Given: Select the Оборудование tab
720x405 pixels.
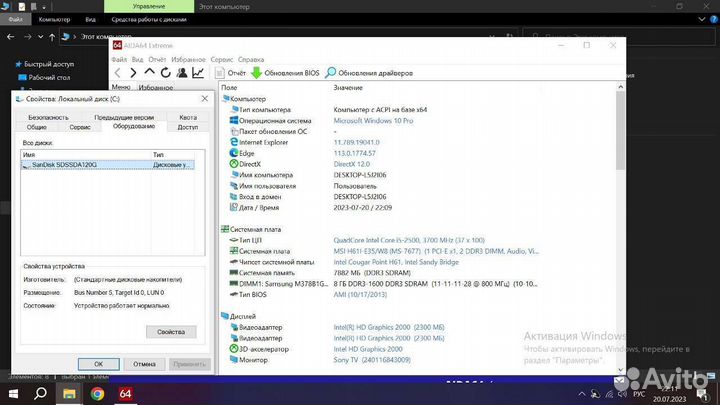Looking at the screenshot, I should coord(134,126).
